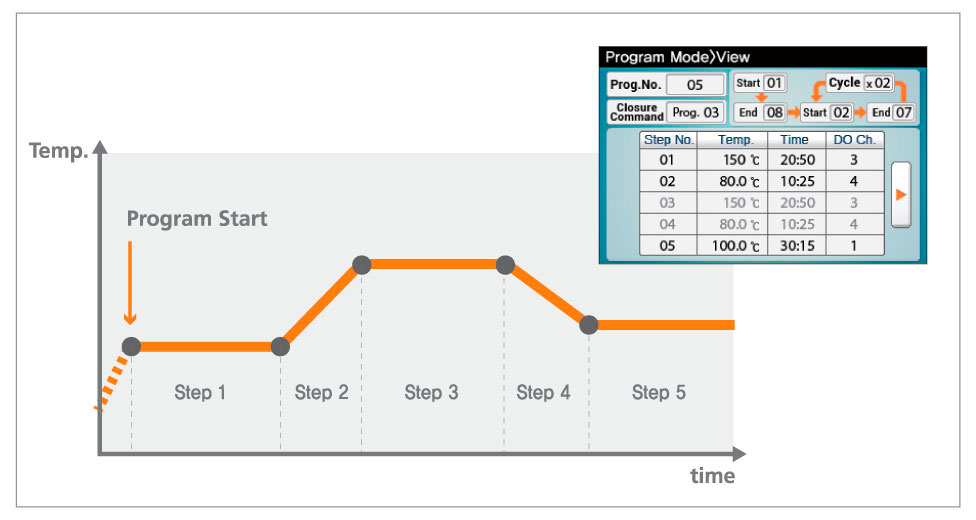Click the graph node between Step 1 and Step 2
Image resolution: width=976 pixels, height=520 pixels.
point(280,346)
